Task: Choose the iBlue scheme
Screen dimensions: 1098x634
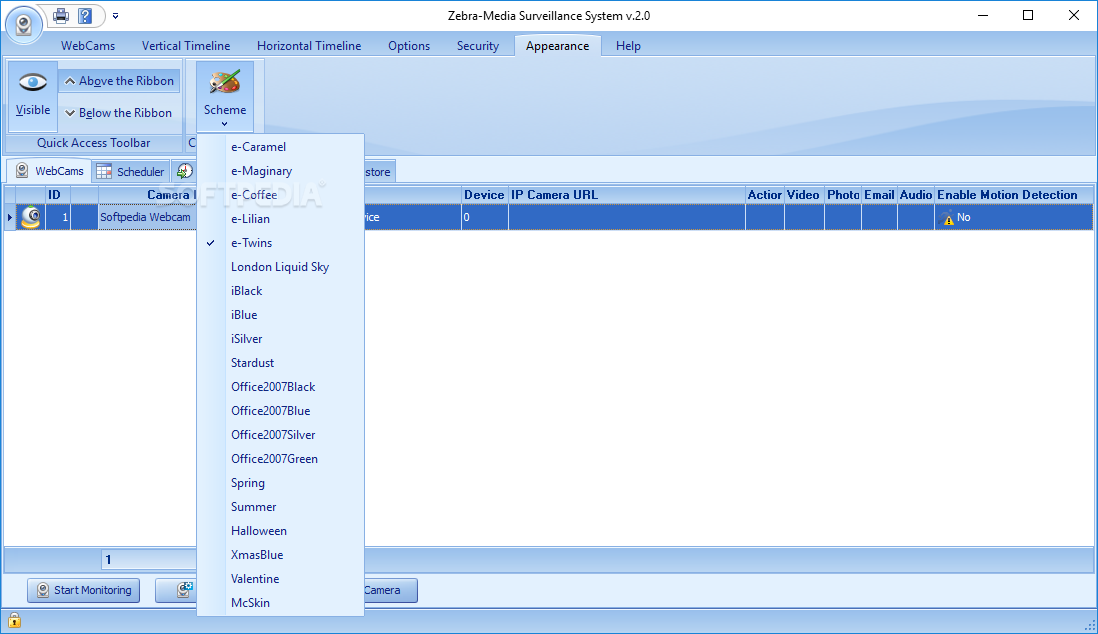Action: click(281, 315)
